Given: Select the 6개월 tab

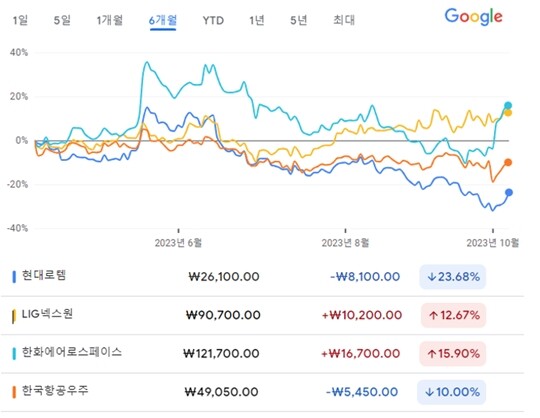Looking at the screenshot, I should pyautogui.click(x=163, y=20).
